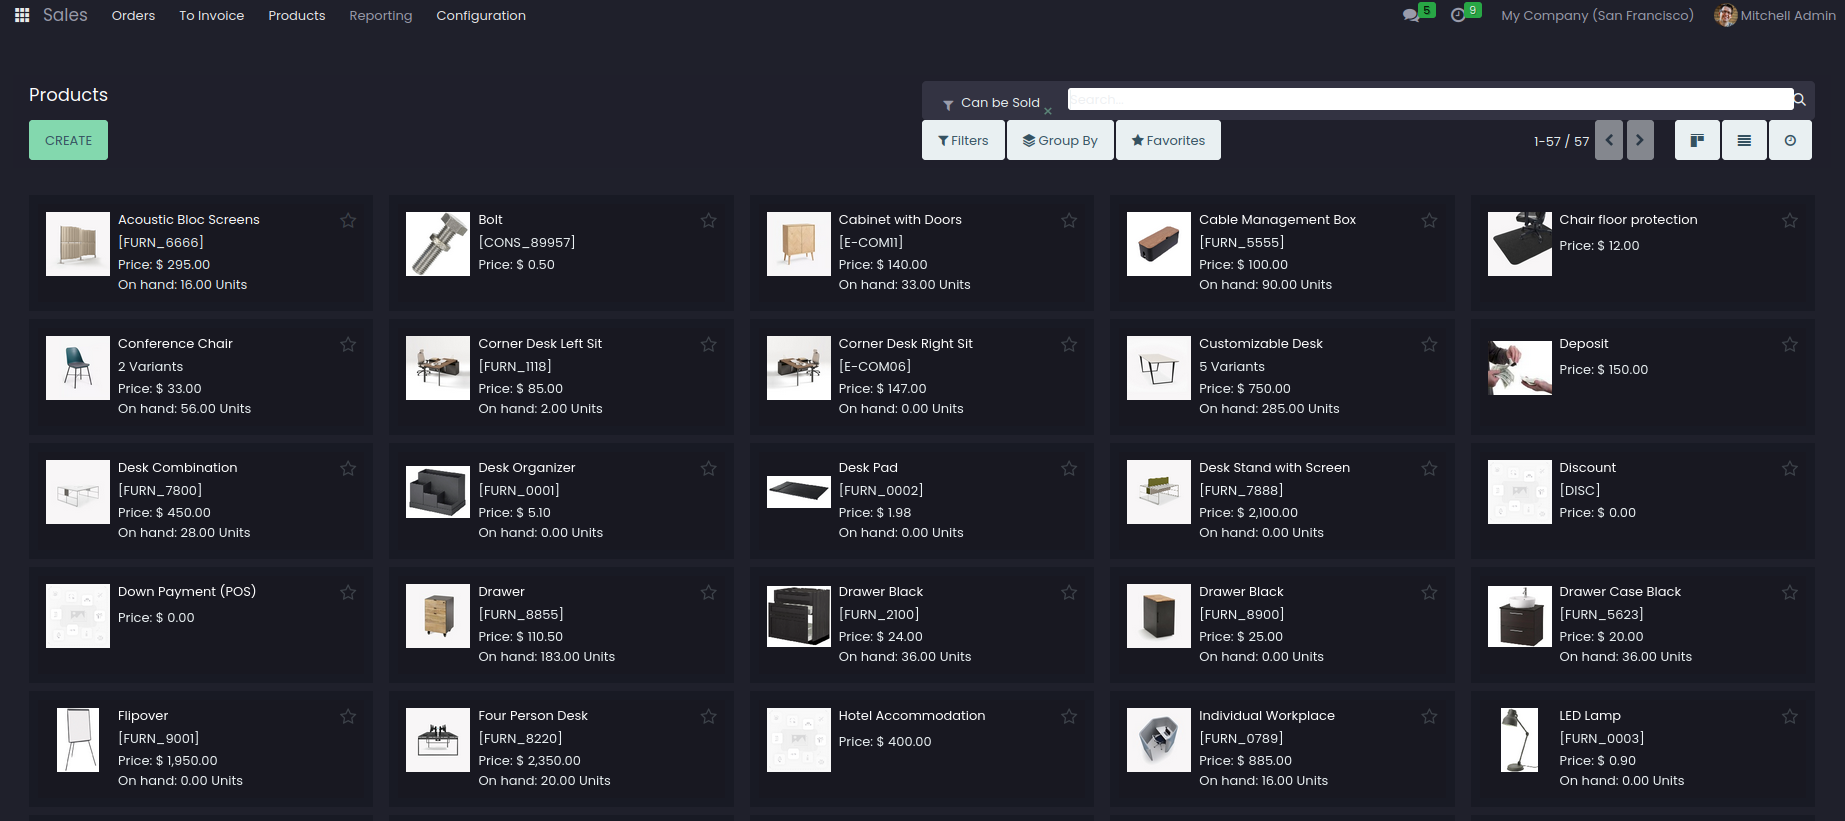Switch to Kanban view

point(1697,140)
